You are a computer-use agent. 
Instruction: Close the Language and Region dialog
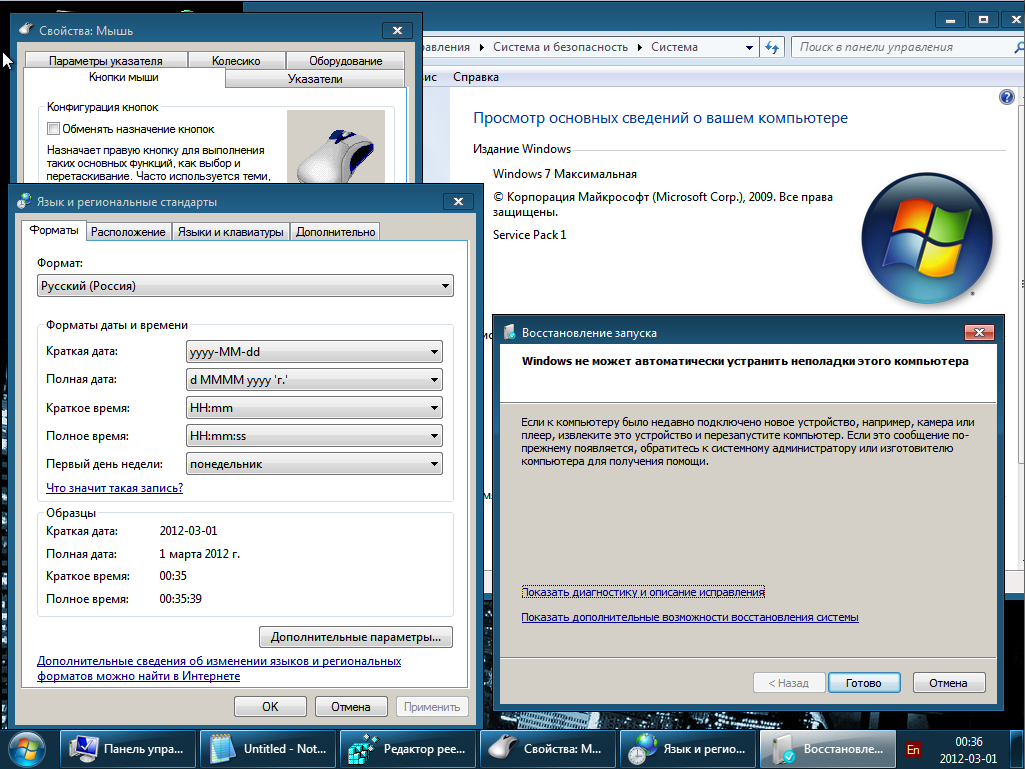(x=458, y=201)
